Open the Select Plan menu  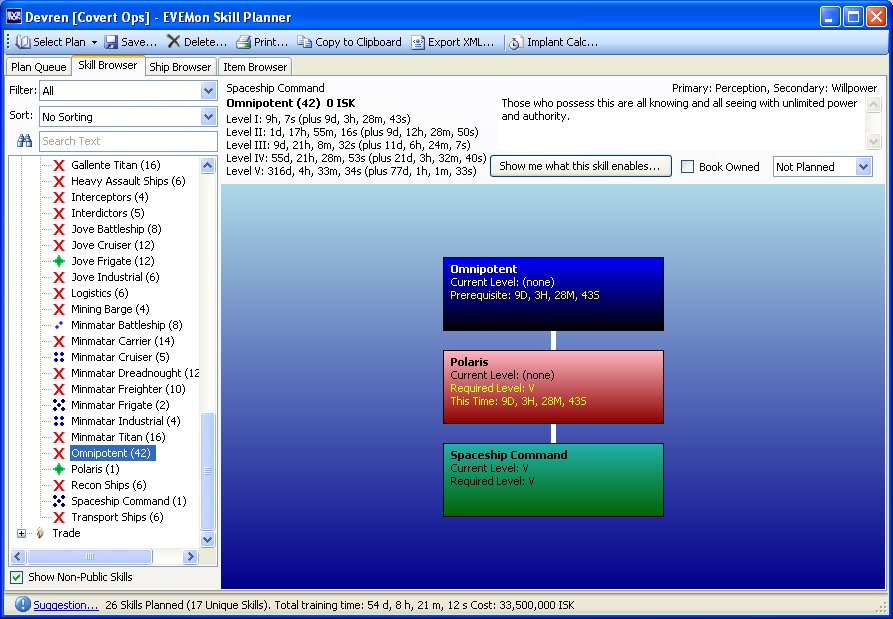[56, 42]
